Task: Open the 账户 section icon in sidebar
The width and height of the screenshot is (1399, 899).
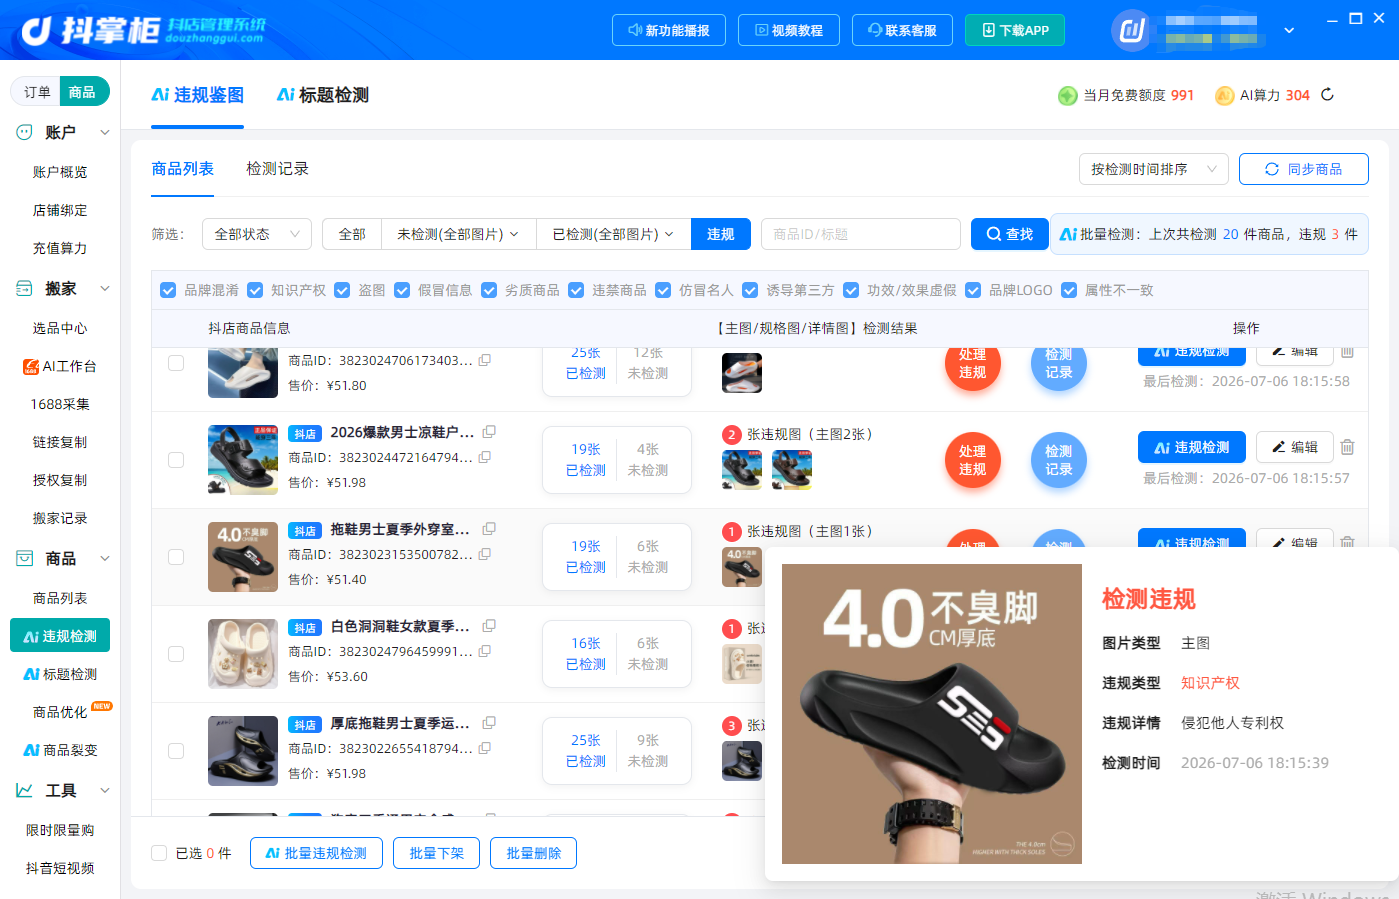Action: pyautogui.click(x=25, y=132)
